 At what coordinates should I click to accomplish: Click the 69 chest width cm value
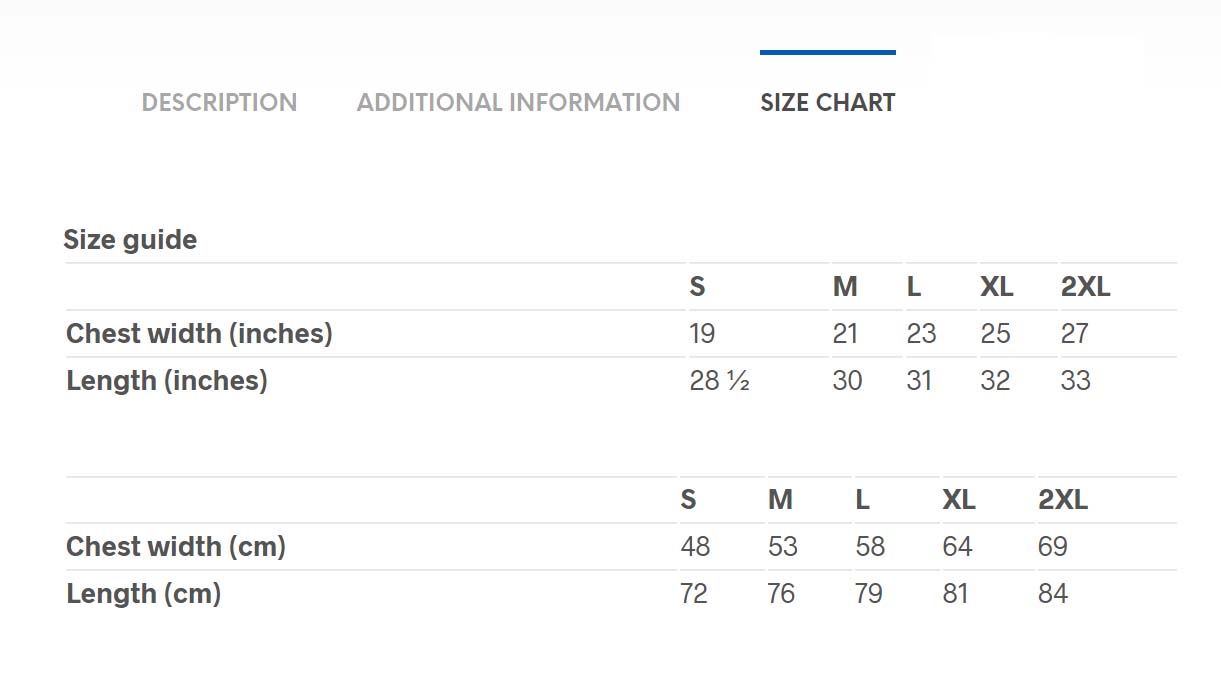[x=1052, y=546]
